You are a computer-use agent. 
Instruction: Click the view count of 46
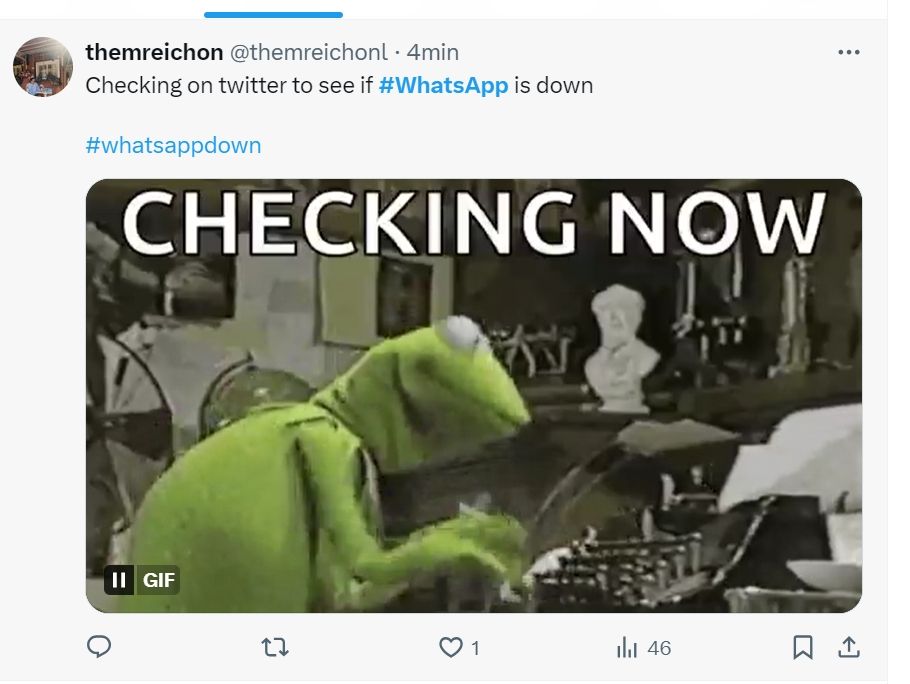tap(659, 648)
